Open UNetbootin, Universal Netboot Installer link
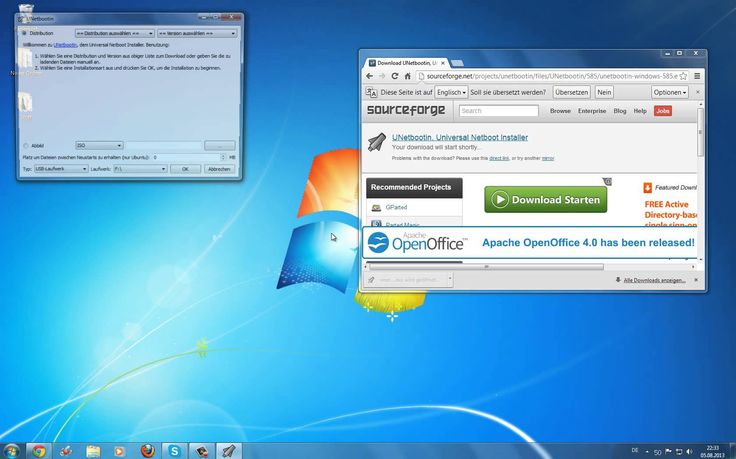Viewport: 736px width, 459px height. (x=460, y=138)
